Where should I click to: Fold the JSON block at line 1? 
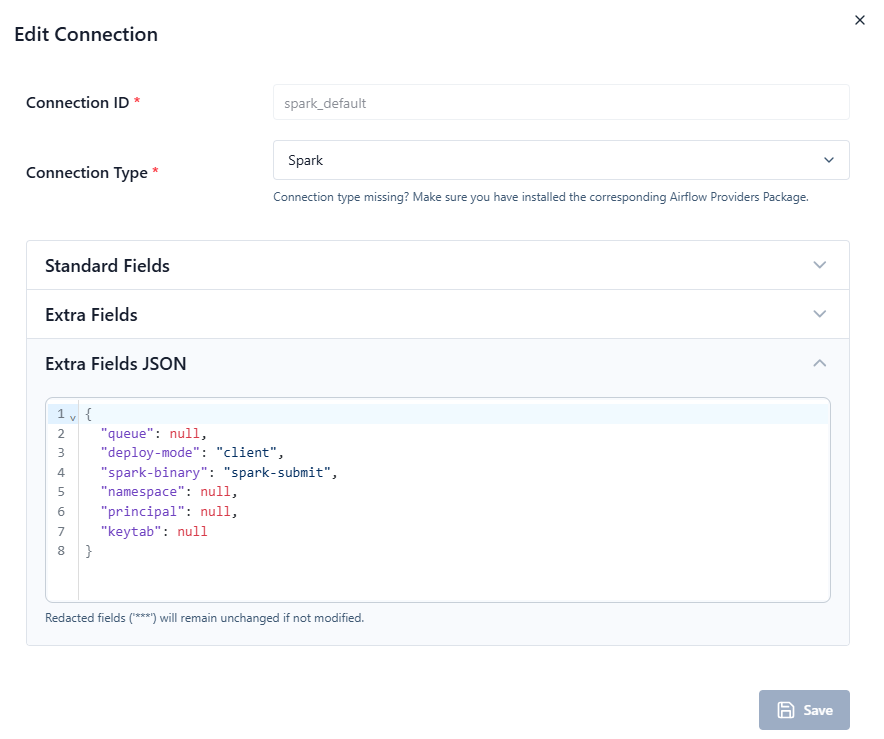click(x=73, y=415)
